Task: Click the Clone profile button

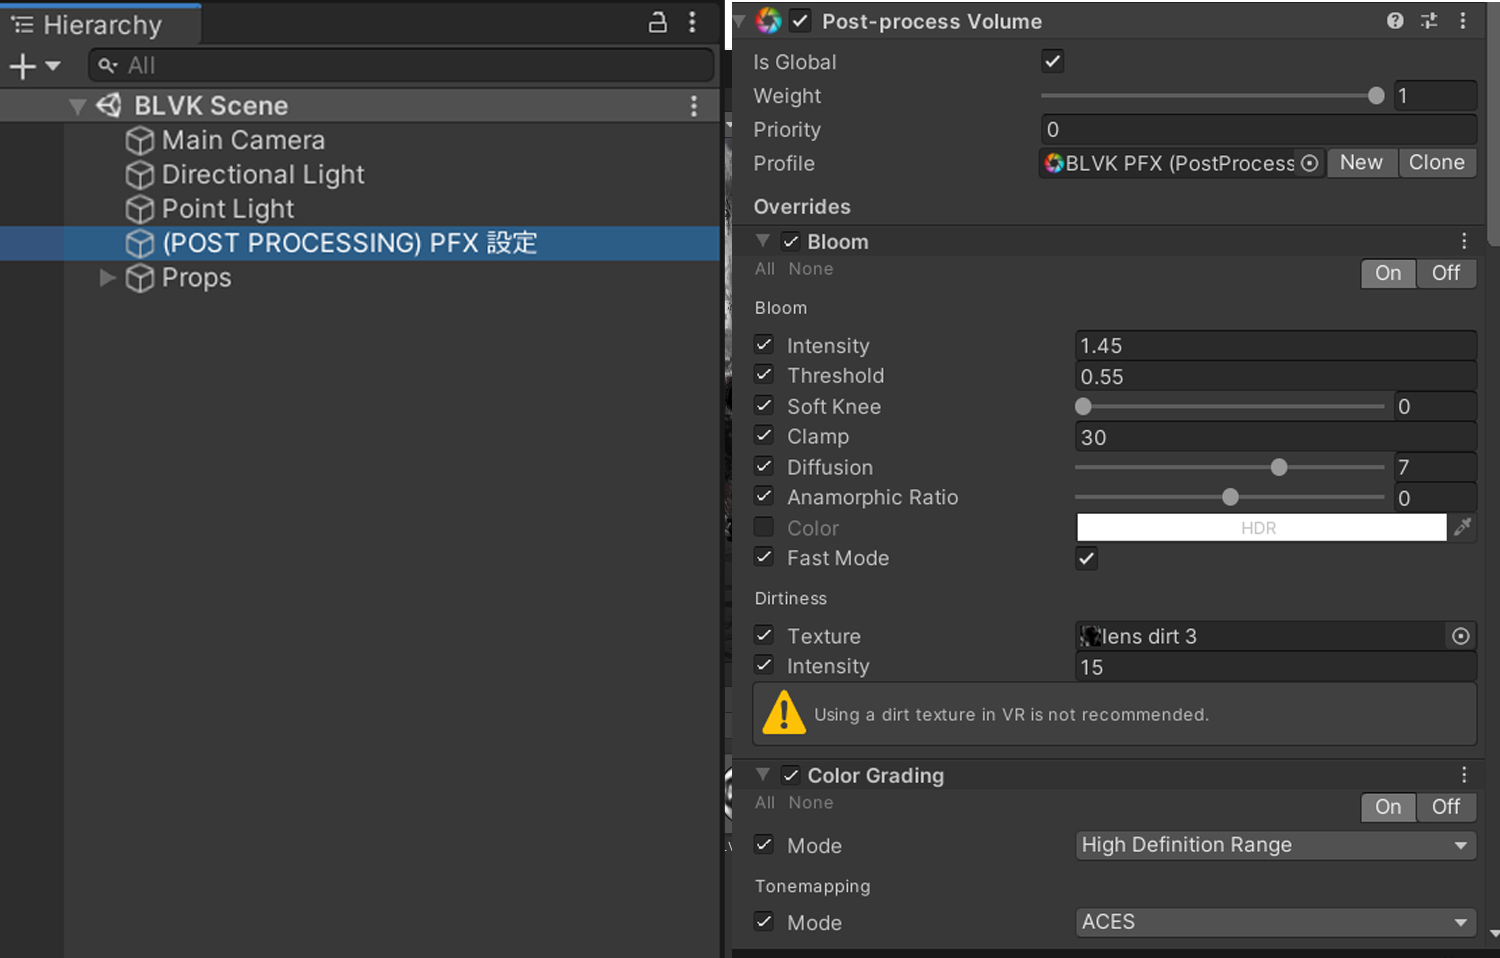Action: pyautogui.click(x=1436, y=163)
